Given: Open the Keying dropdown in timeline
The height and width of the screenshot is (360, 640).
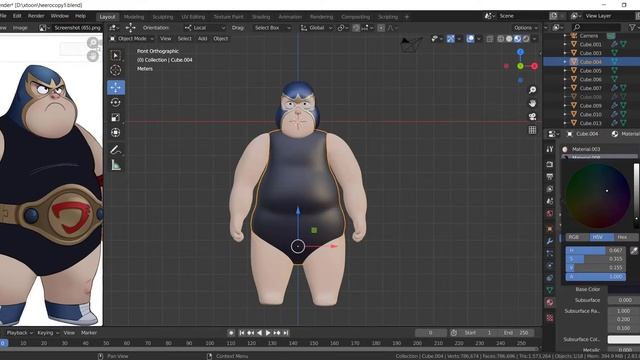Looking at the screenshot, I should pos(48,333).
